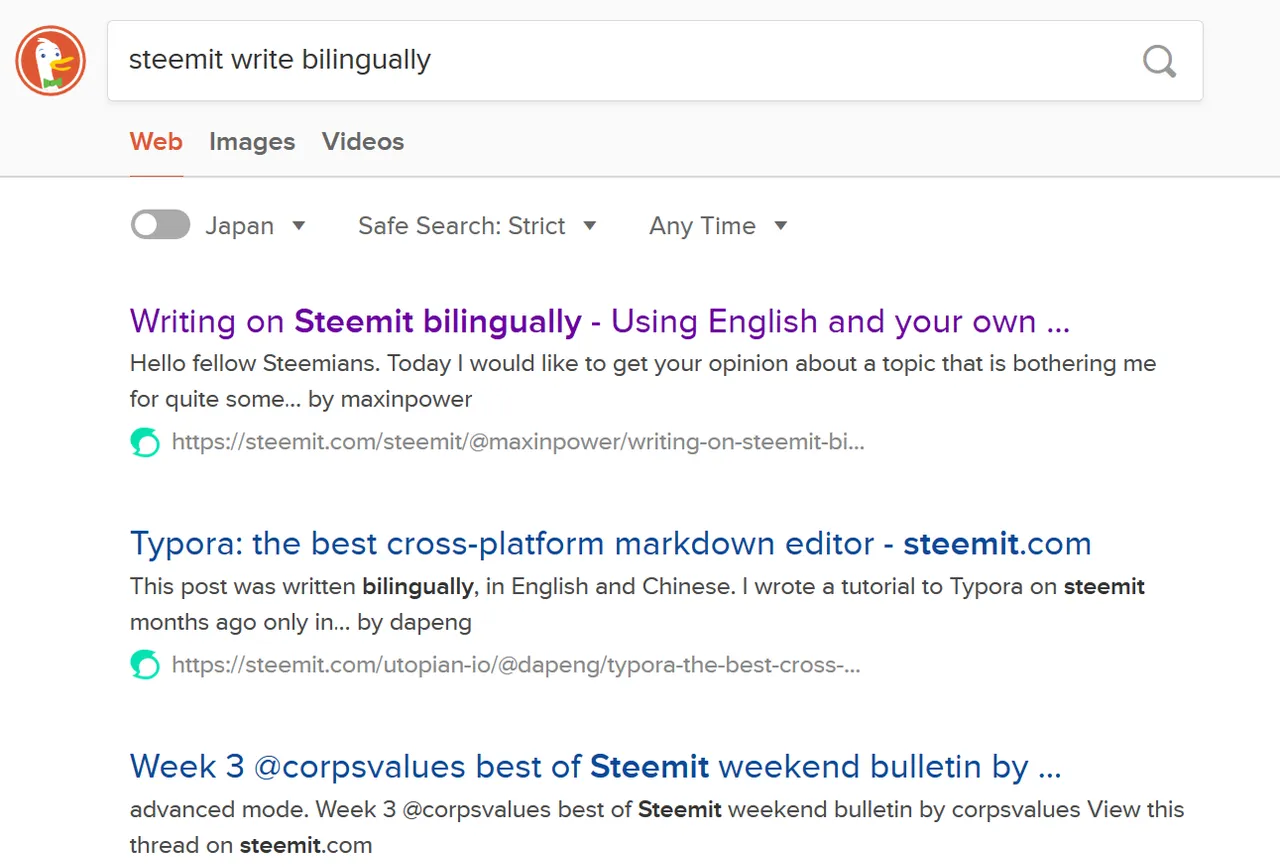Open the Safe Search: Strict dropdown
This screenshot has width=1280, height=867.
477,226
